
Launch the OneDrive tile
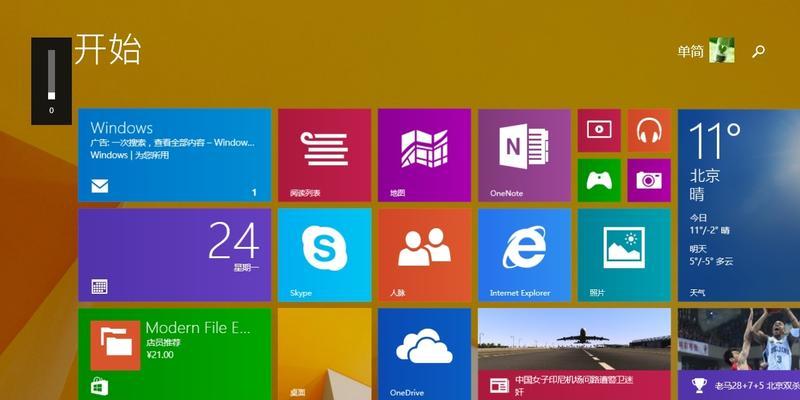[424, 354]
